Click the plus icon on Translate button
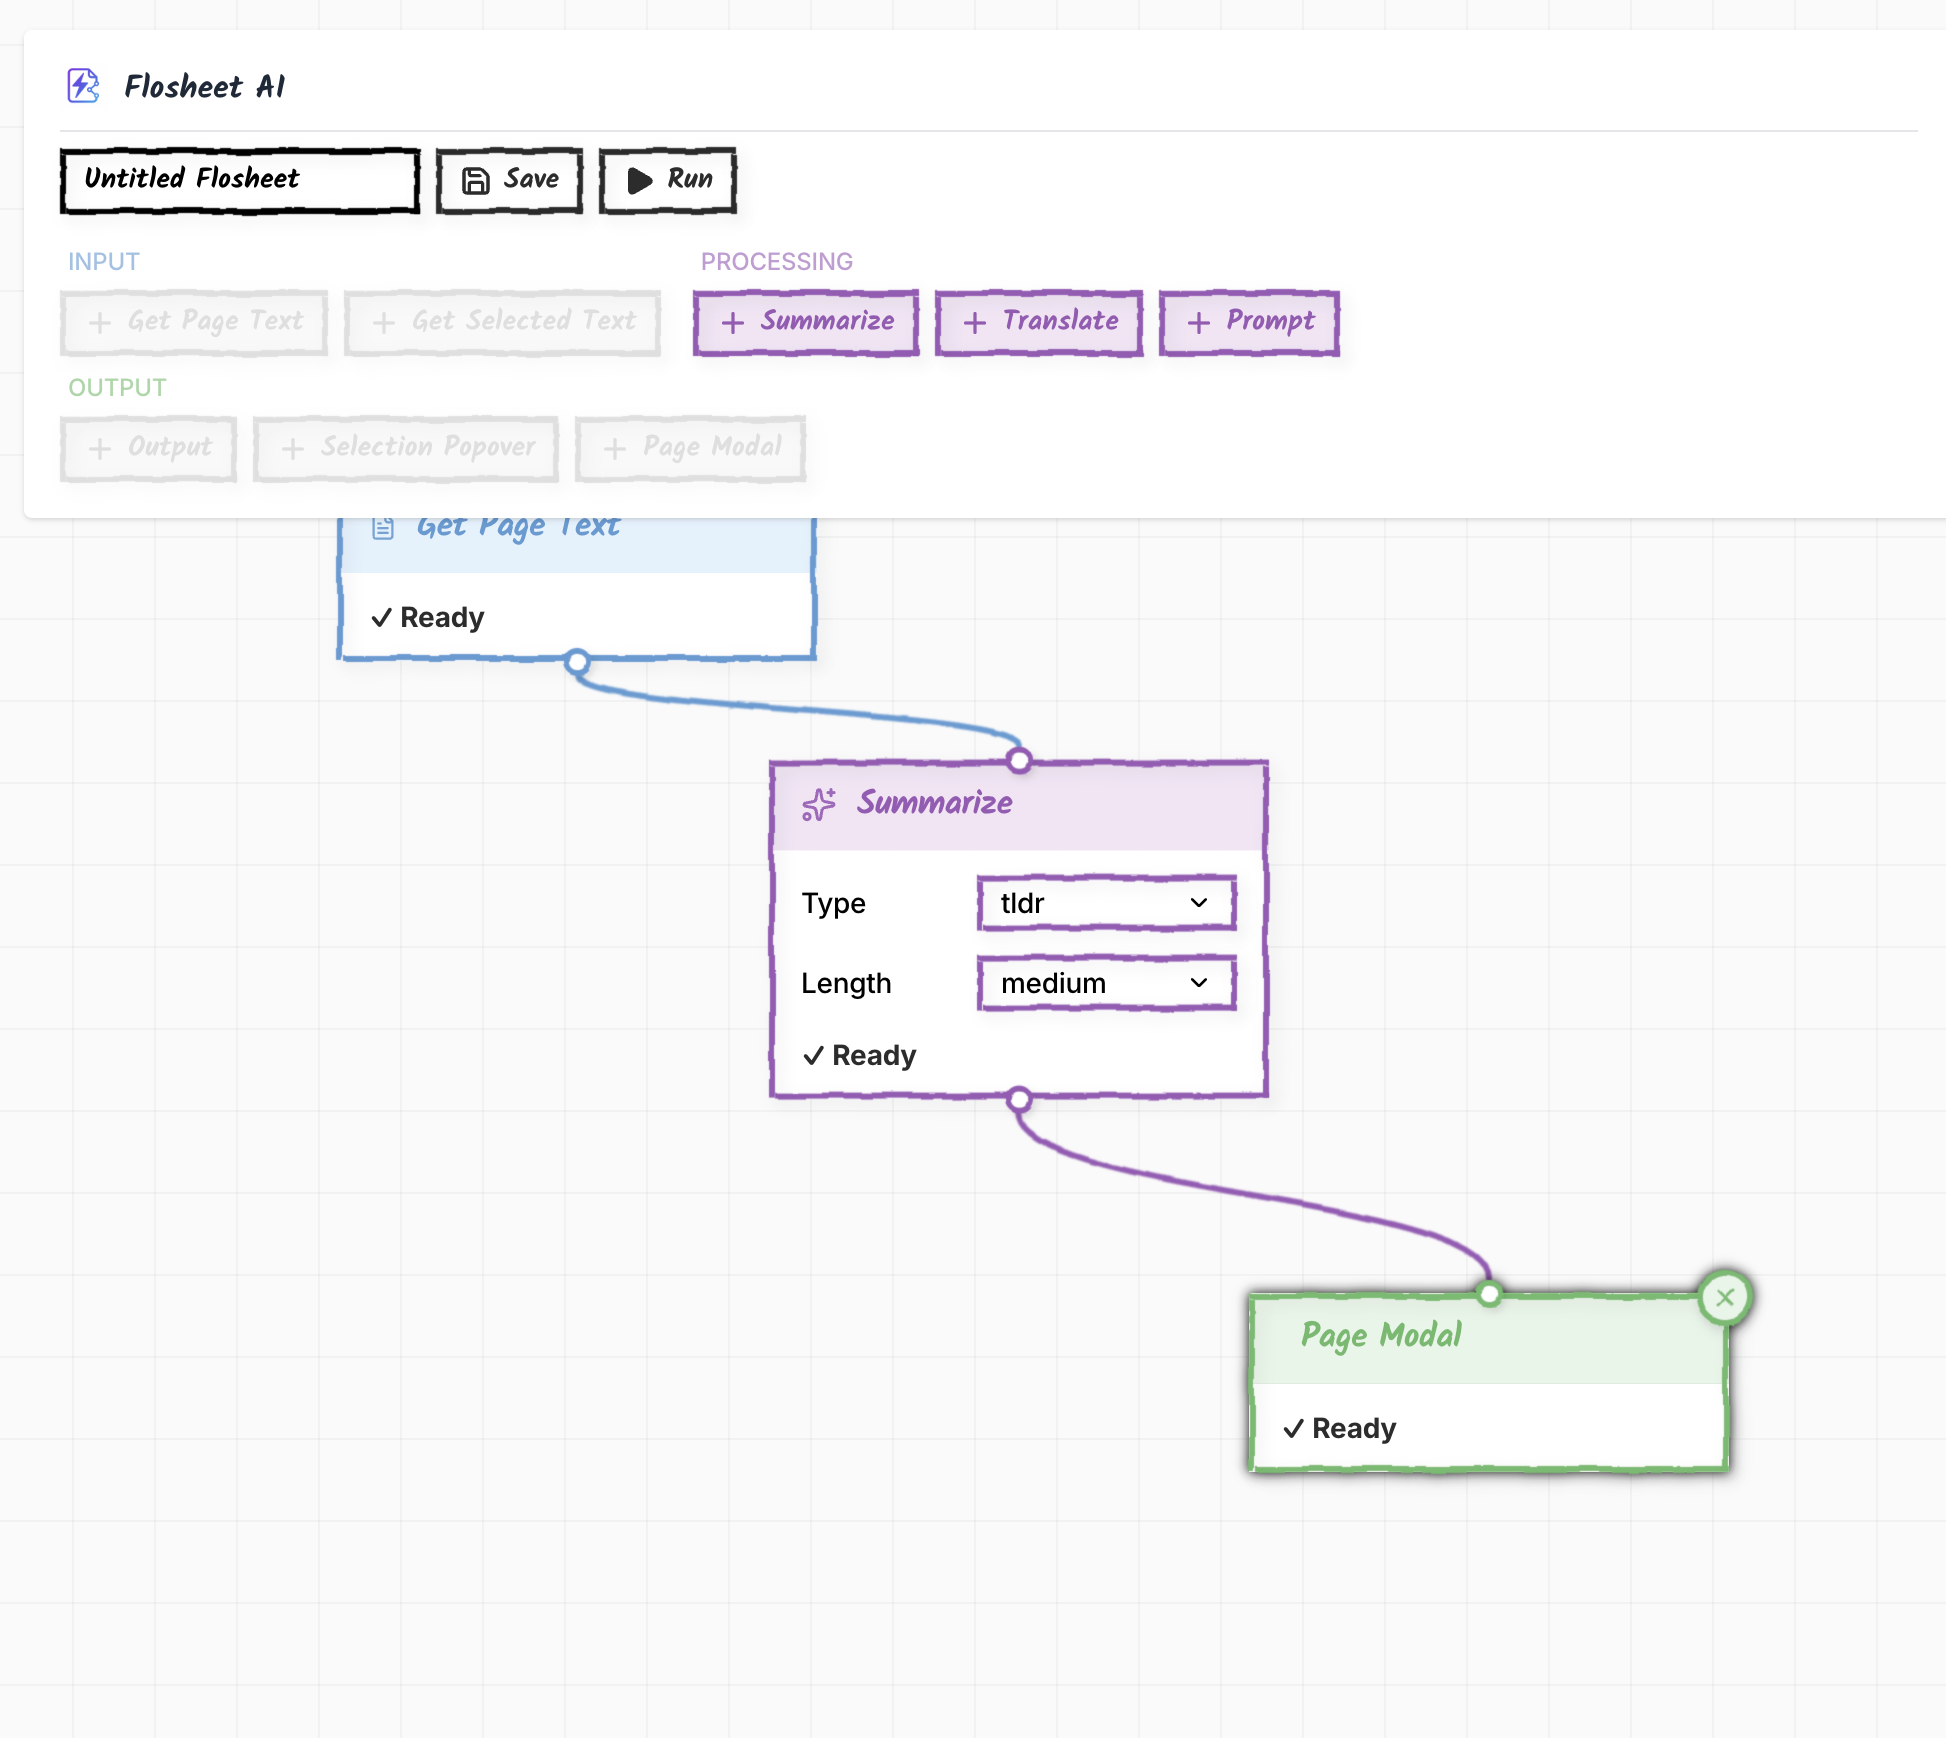 click(975, 322)
